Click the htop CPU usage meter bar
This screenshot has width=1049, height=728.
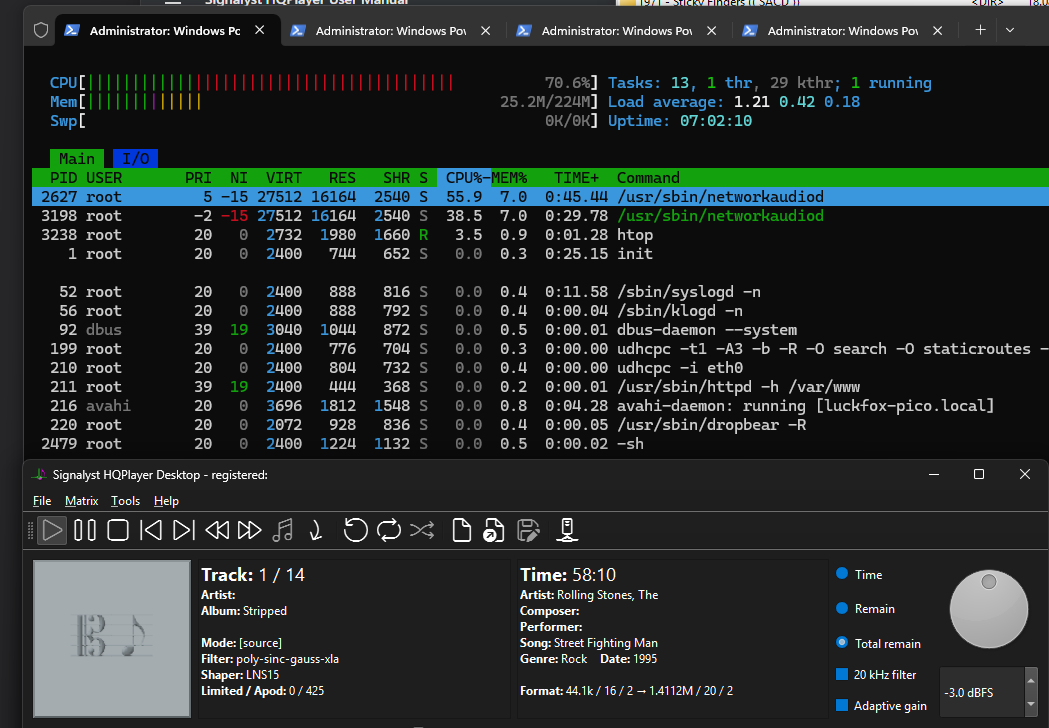click(324, 83)
